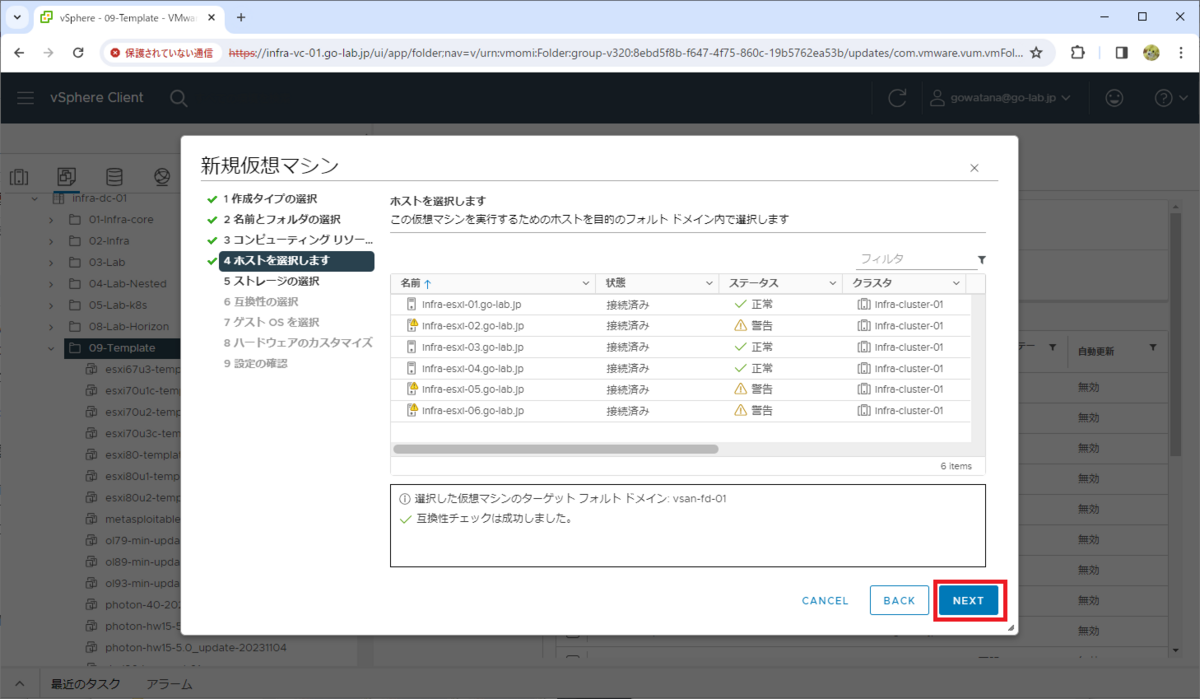Open gowatana@go-lab.jp user dropdown

[1001, 98]
